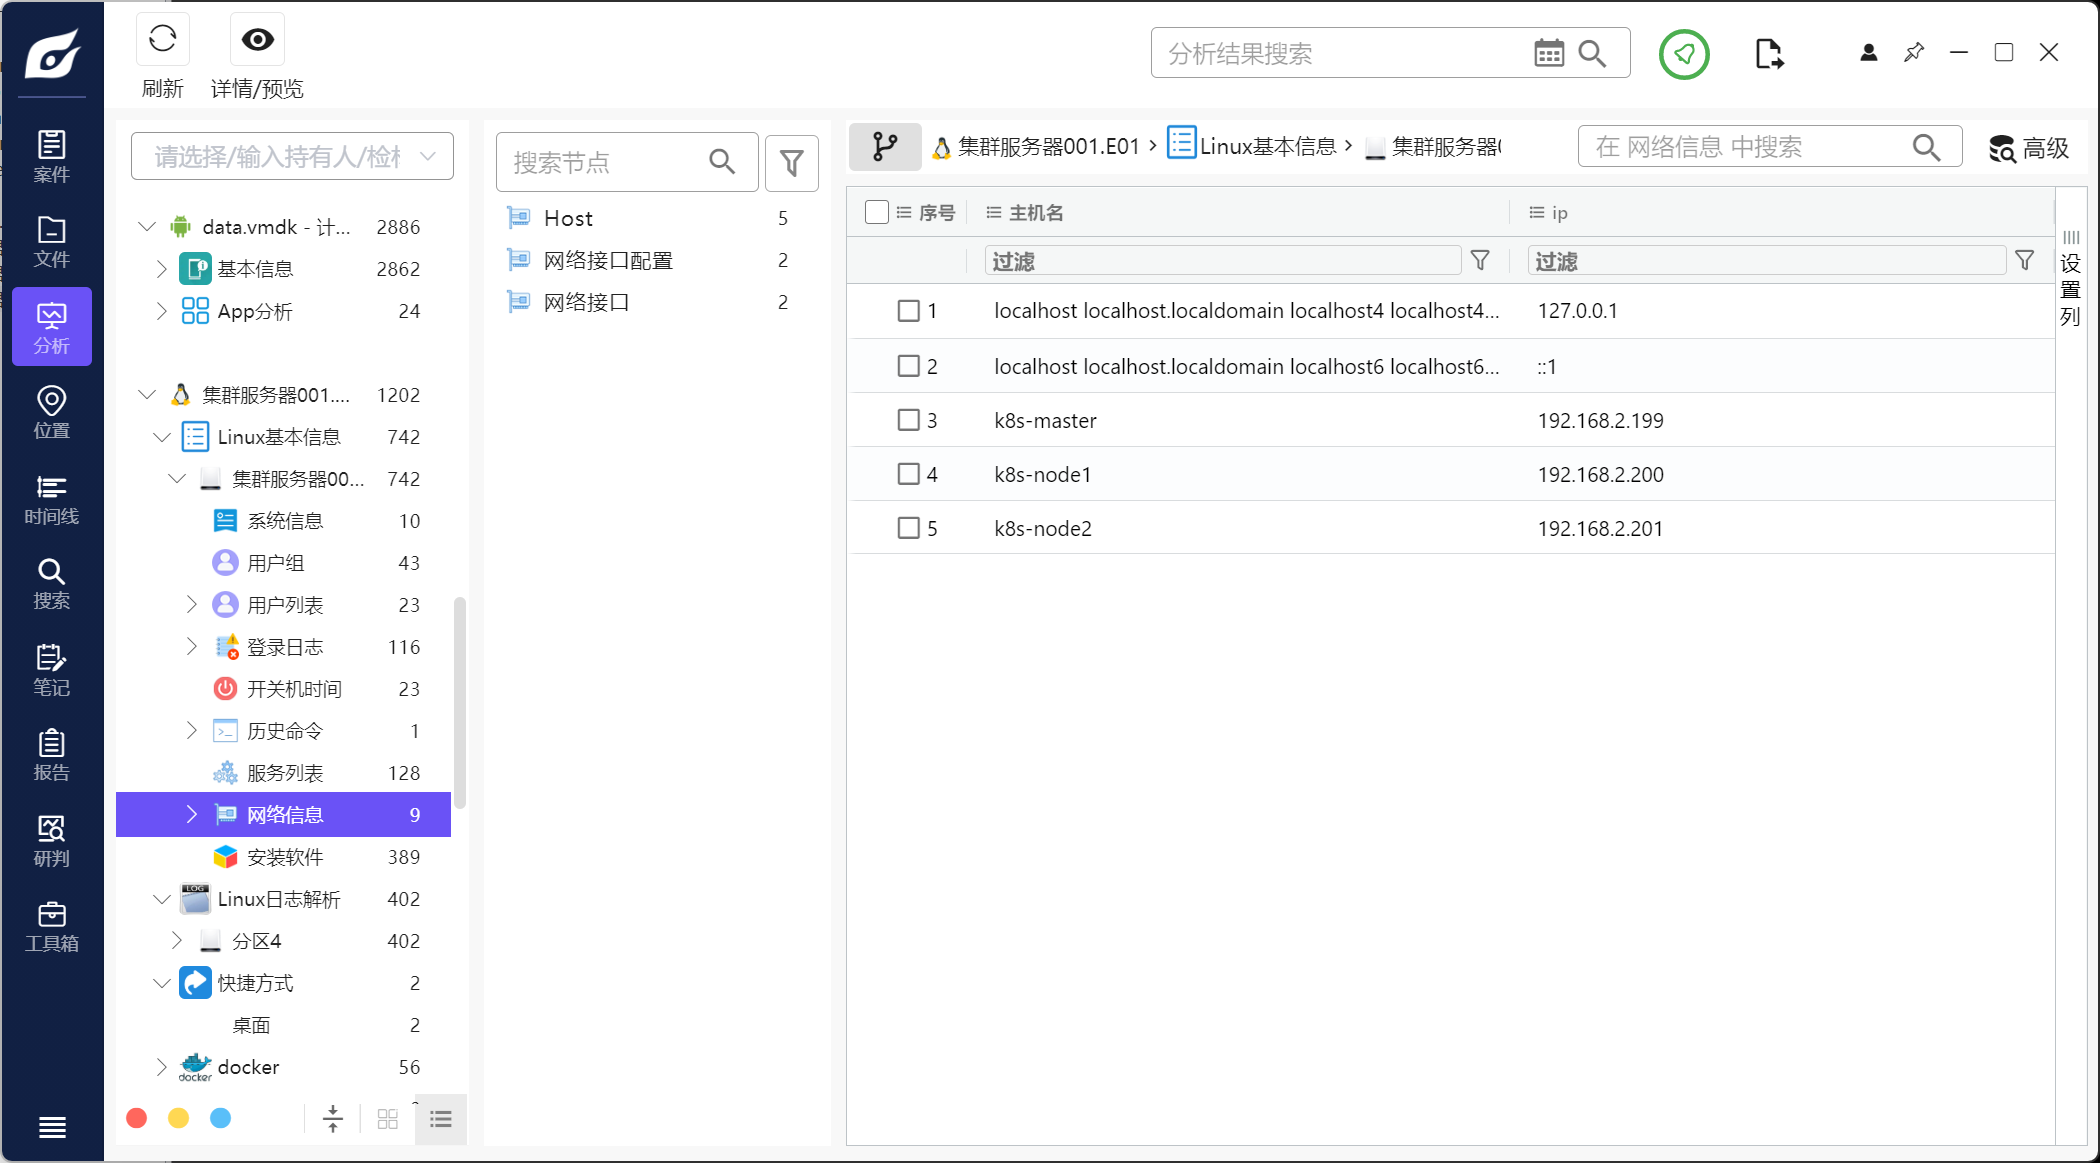Toggle the select-all checkbox in the header

[x=876, y=212]
